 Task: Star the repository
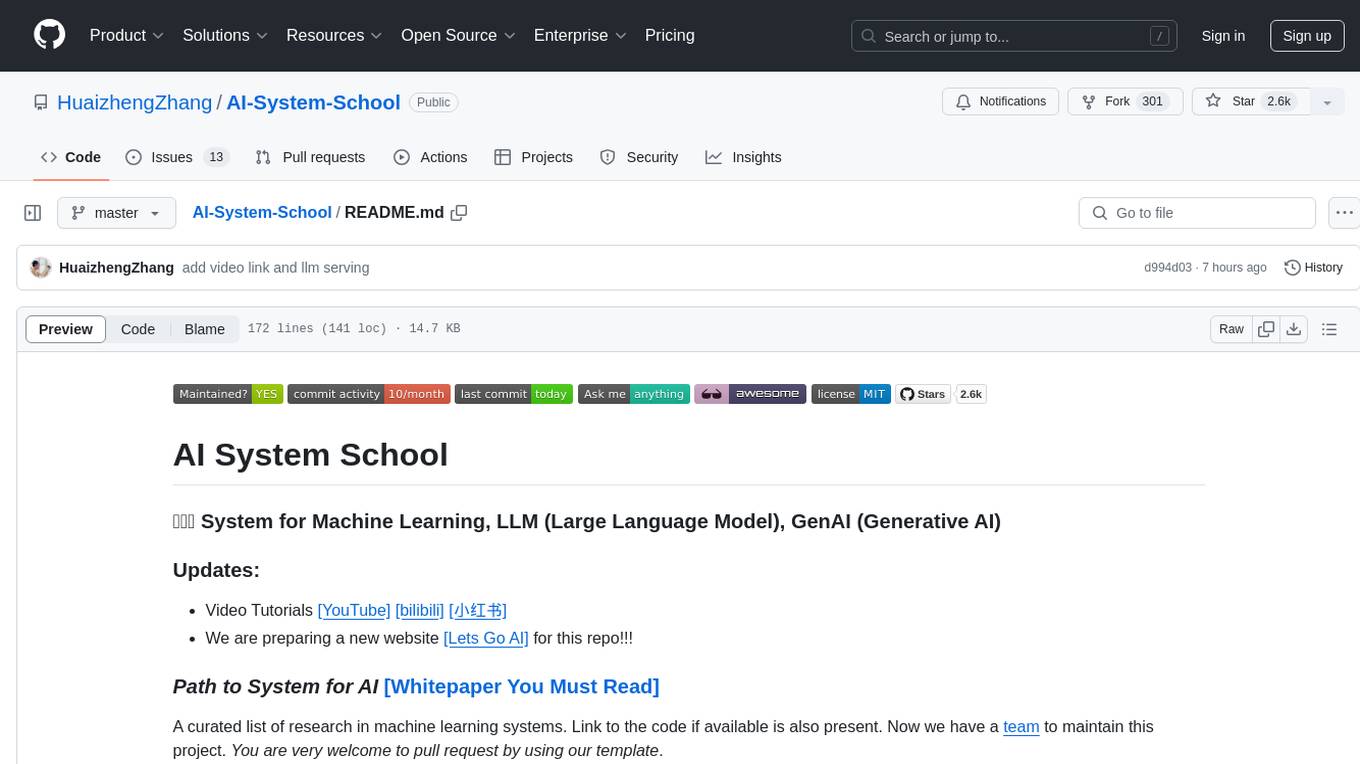[1251, 101]
